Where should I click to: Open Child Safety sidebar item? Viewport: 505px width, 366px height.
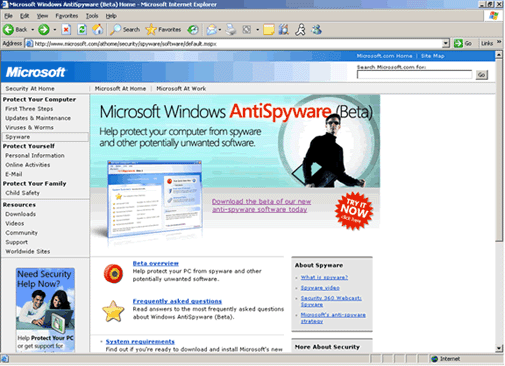click(x=22, y=193)
